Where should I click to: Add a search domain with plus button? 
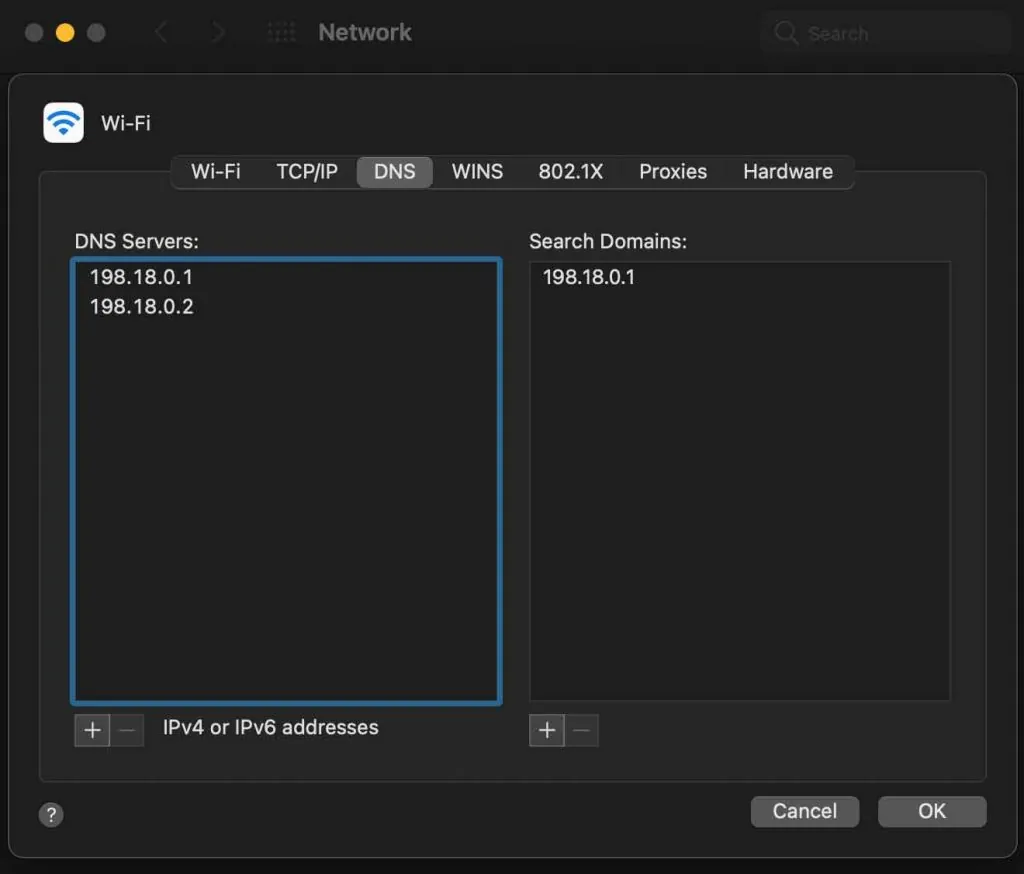click(547, 730)
